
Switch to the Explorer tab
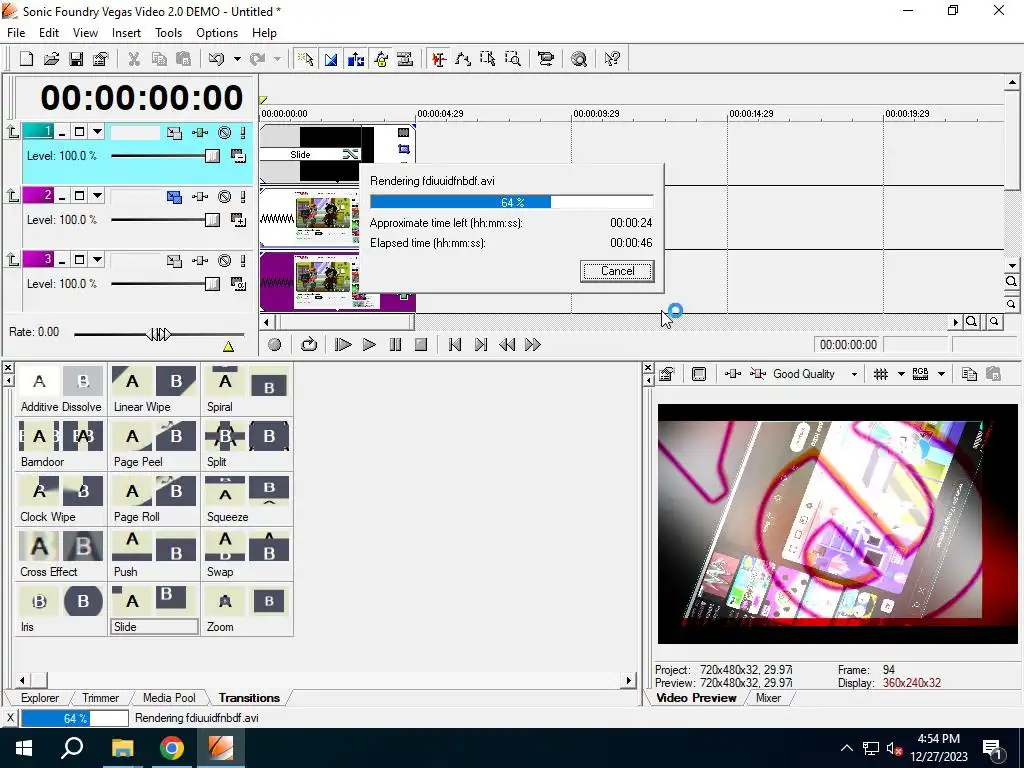point(39,697)
